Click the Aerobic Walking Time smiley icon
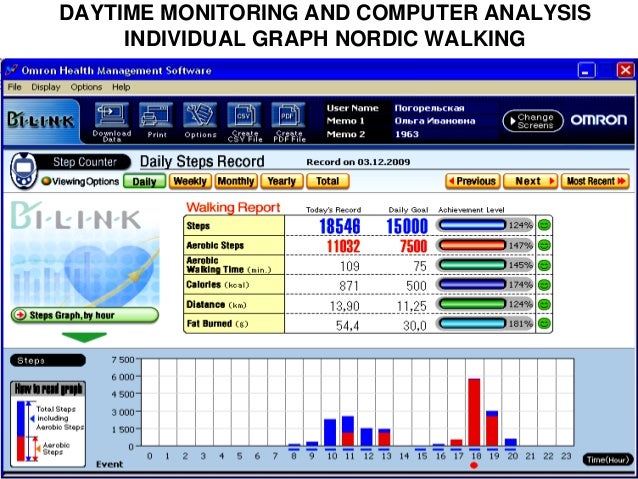Image resolution: width=638 pixels, height=479 pixels. pyautogui.click(x=544, y=265)
